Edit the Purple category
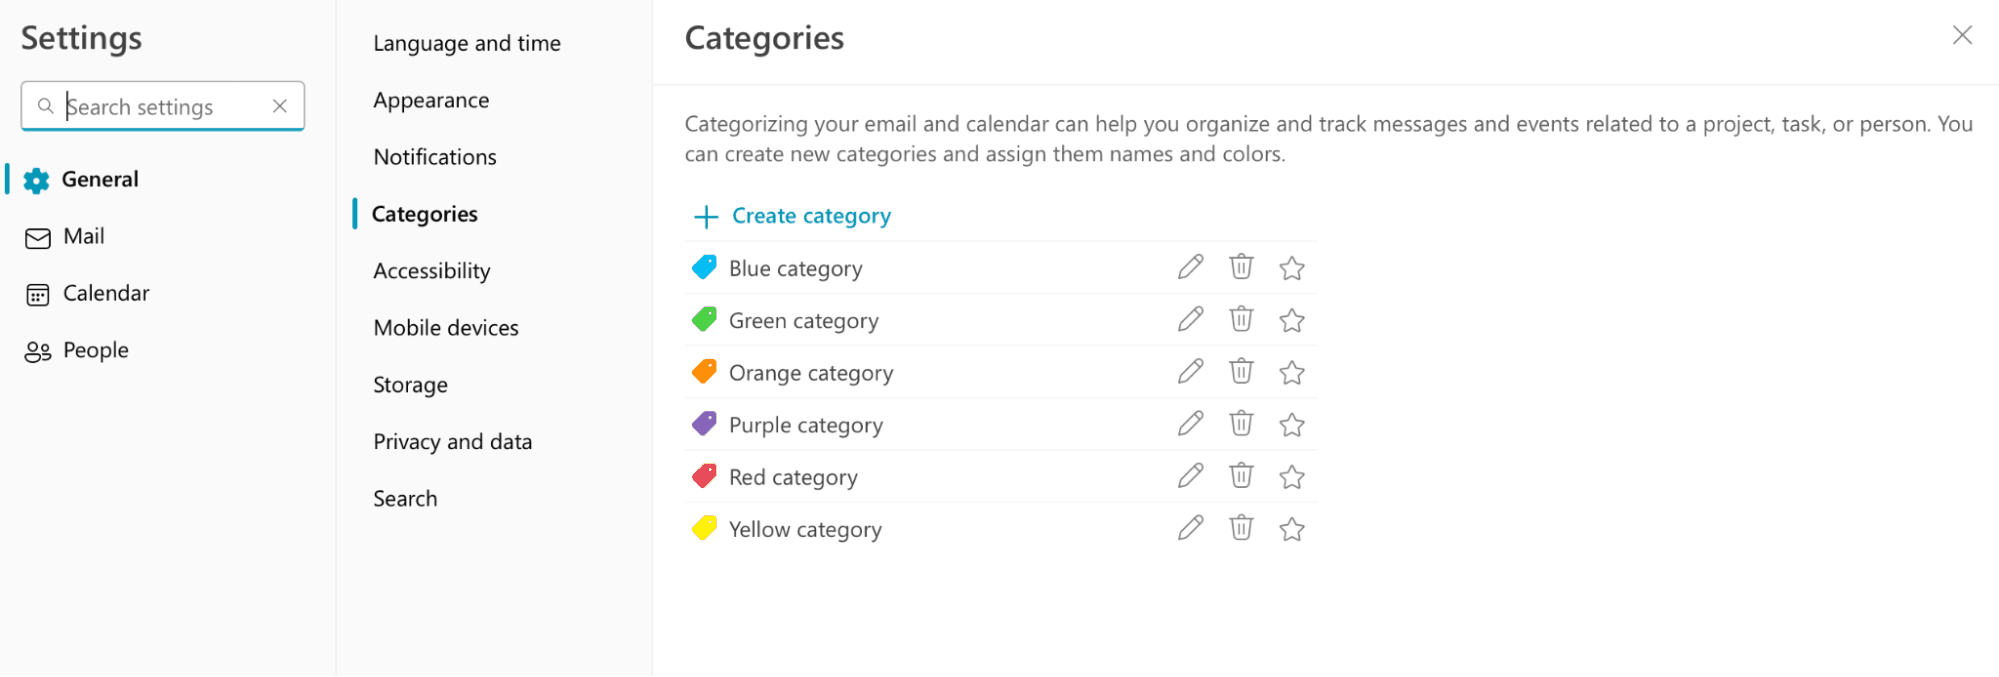Screen dimensions: 1999x677 [1190, 424]
